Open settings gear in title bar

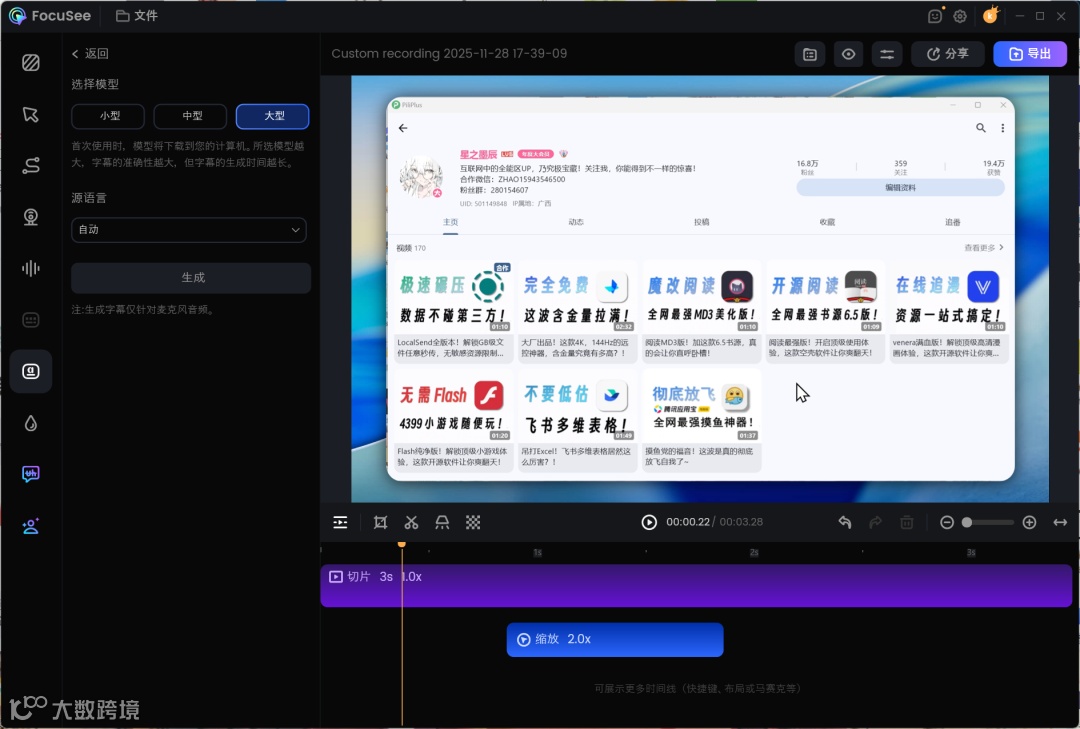[x=960, y=16]
